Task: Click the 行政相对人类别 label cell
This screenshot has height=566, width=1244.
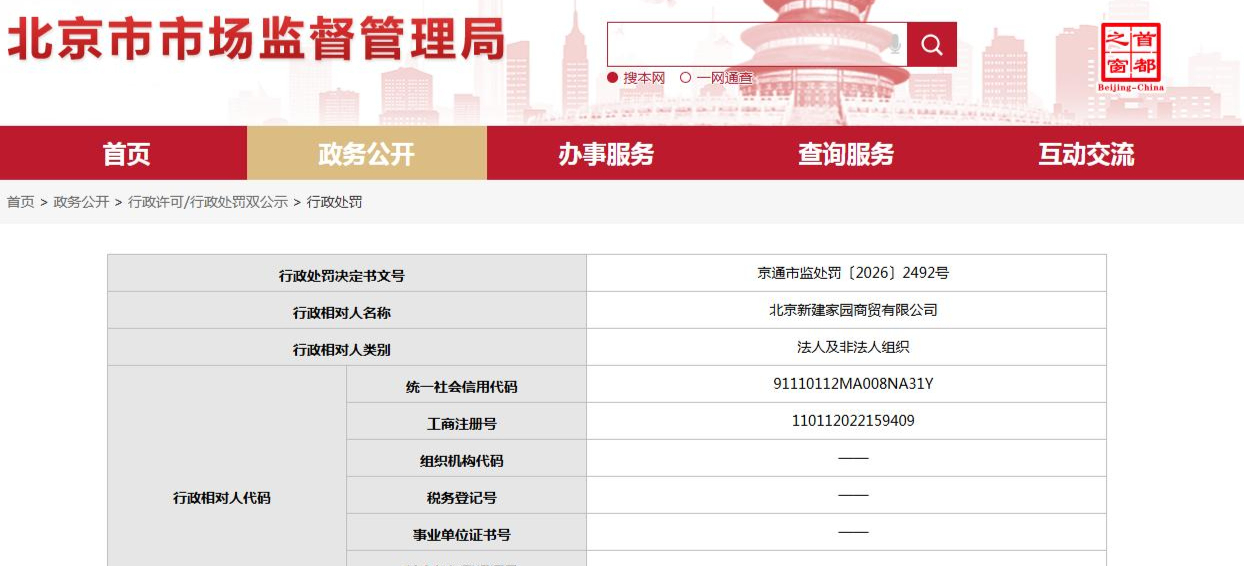Action: (x=347, y=347)
